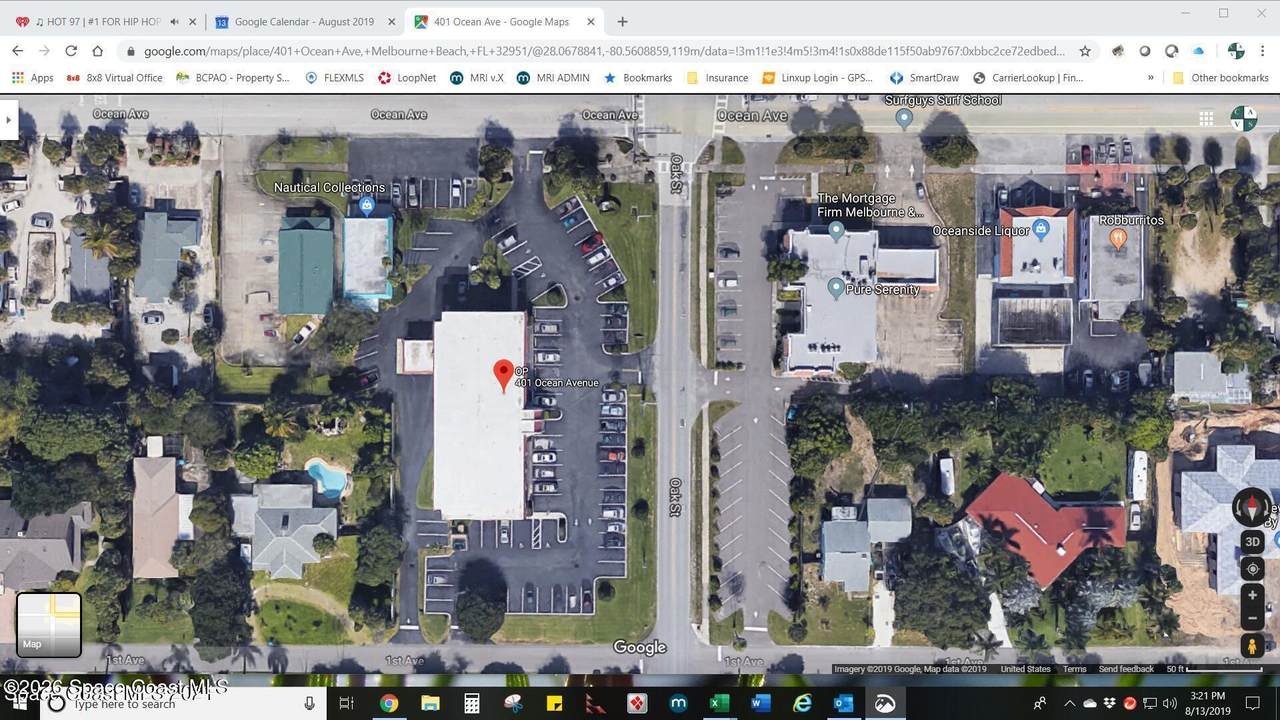Open the Chrome three-dot menu
This screenshot has height=720, width=1280.
coord(1262,51)
